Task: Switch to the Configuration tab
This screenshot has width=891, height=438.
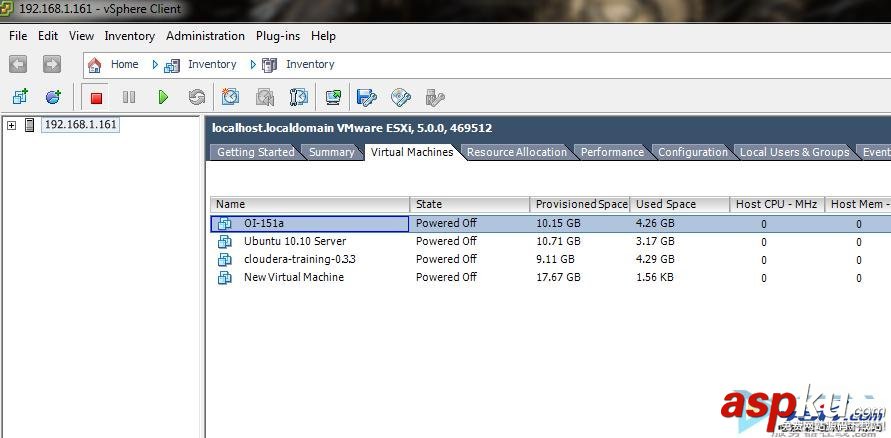Action: (693, 152)
